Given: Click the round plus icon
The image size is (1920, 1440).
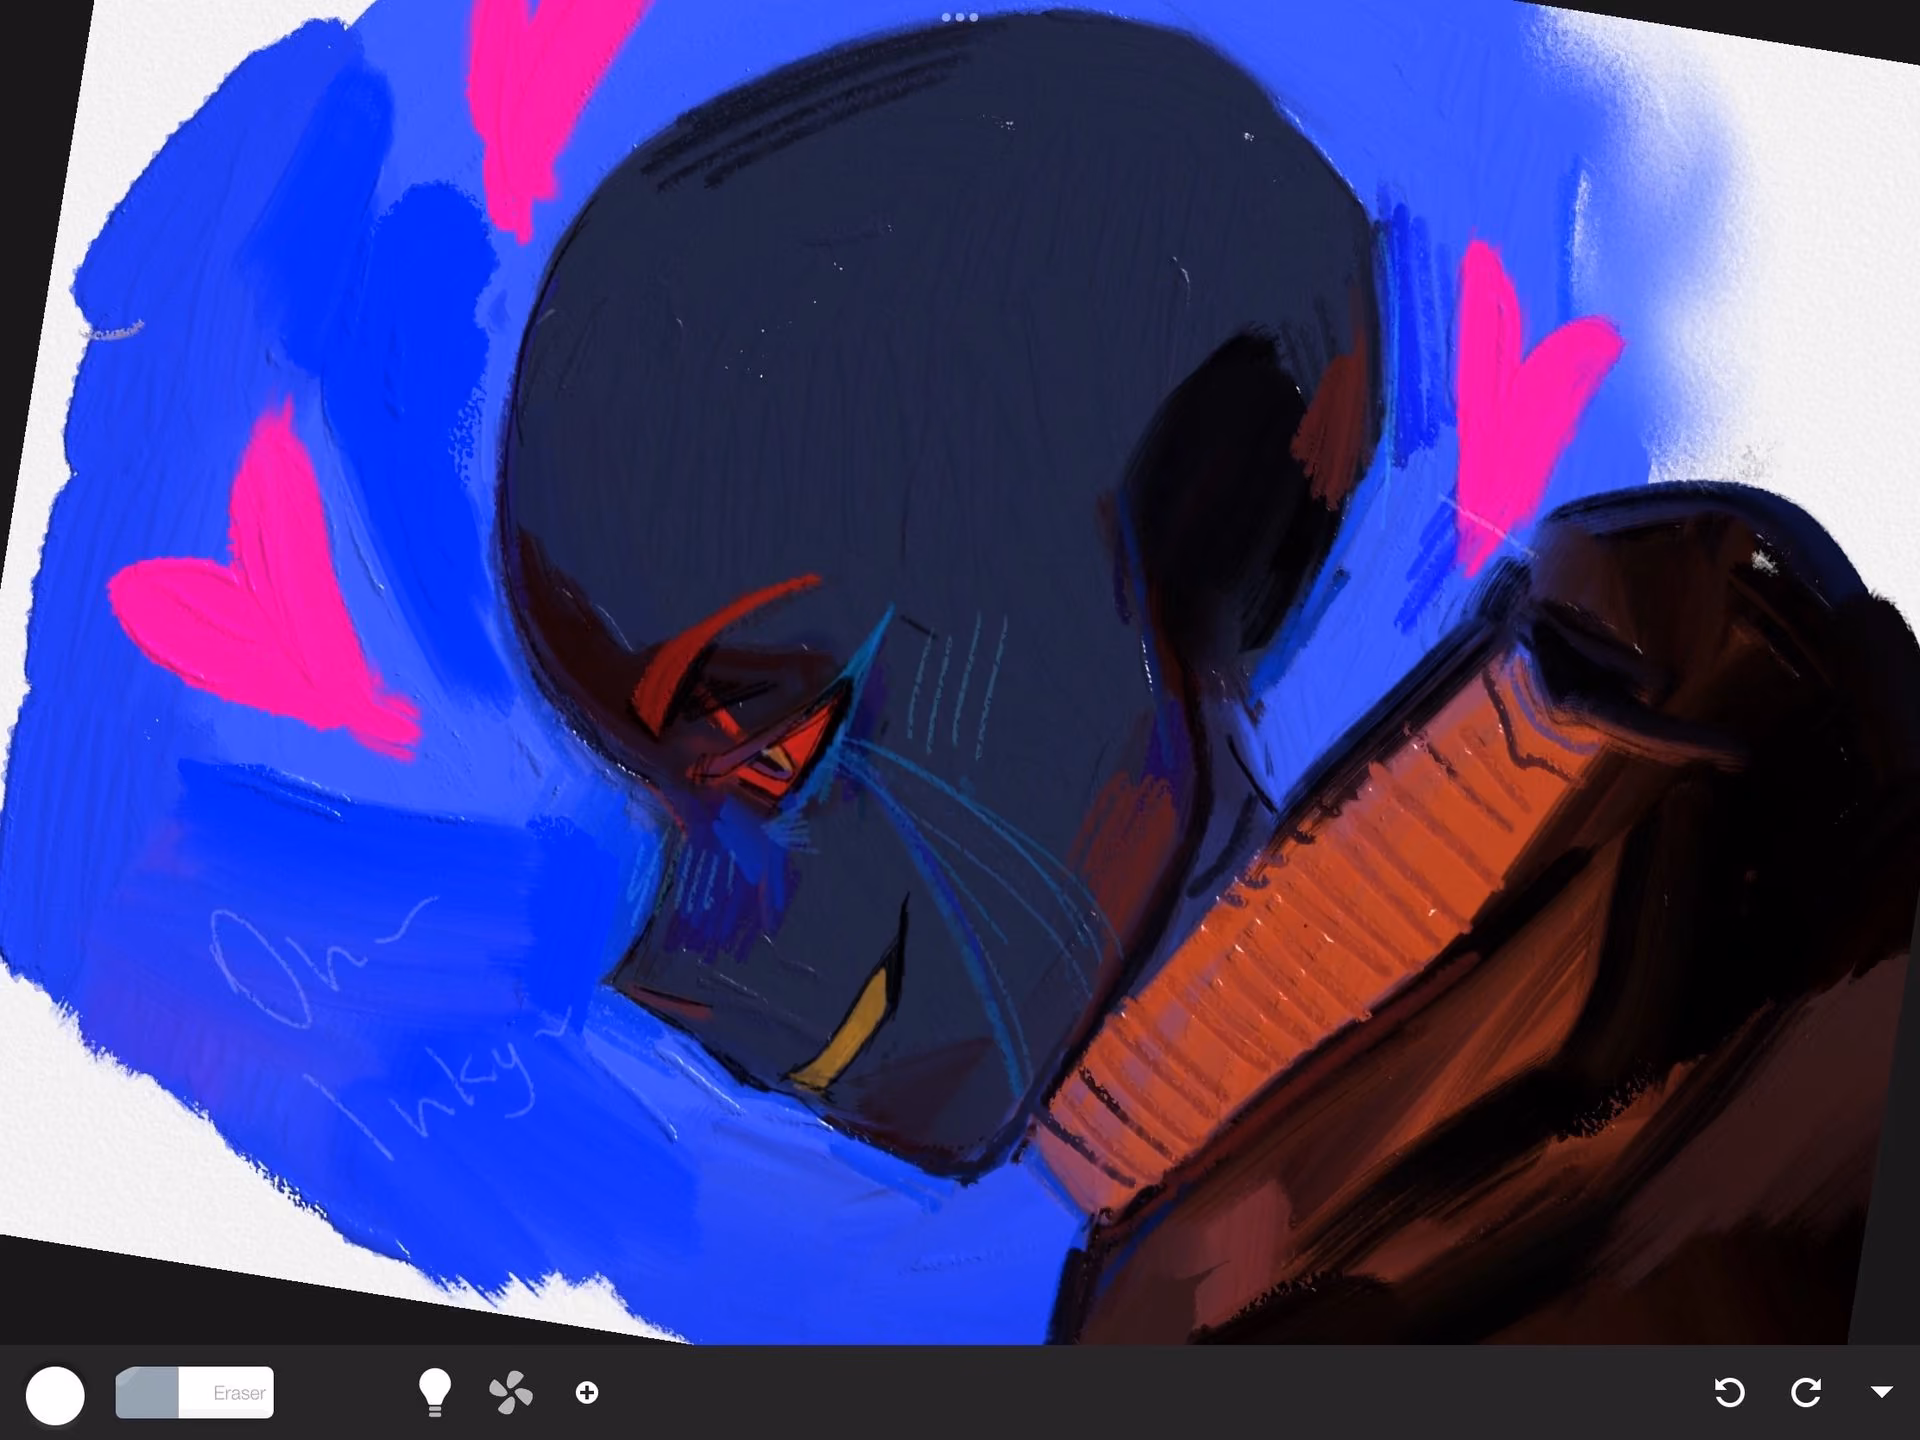Looking at the screenshot, I should [x=587, y=1392].
